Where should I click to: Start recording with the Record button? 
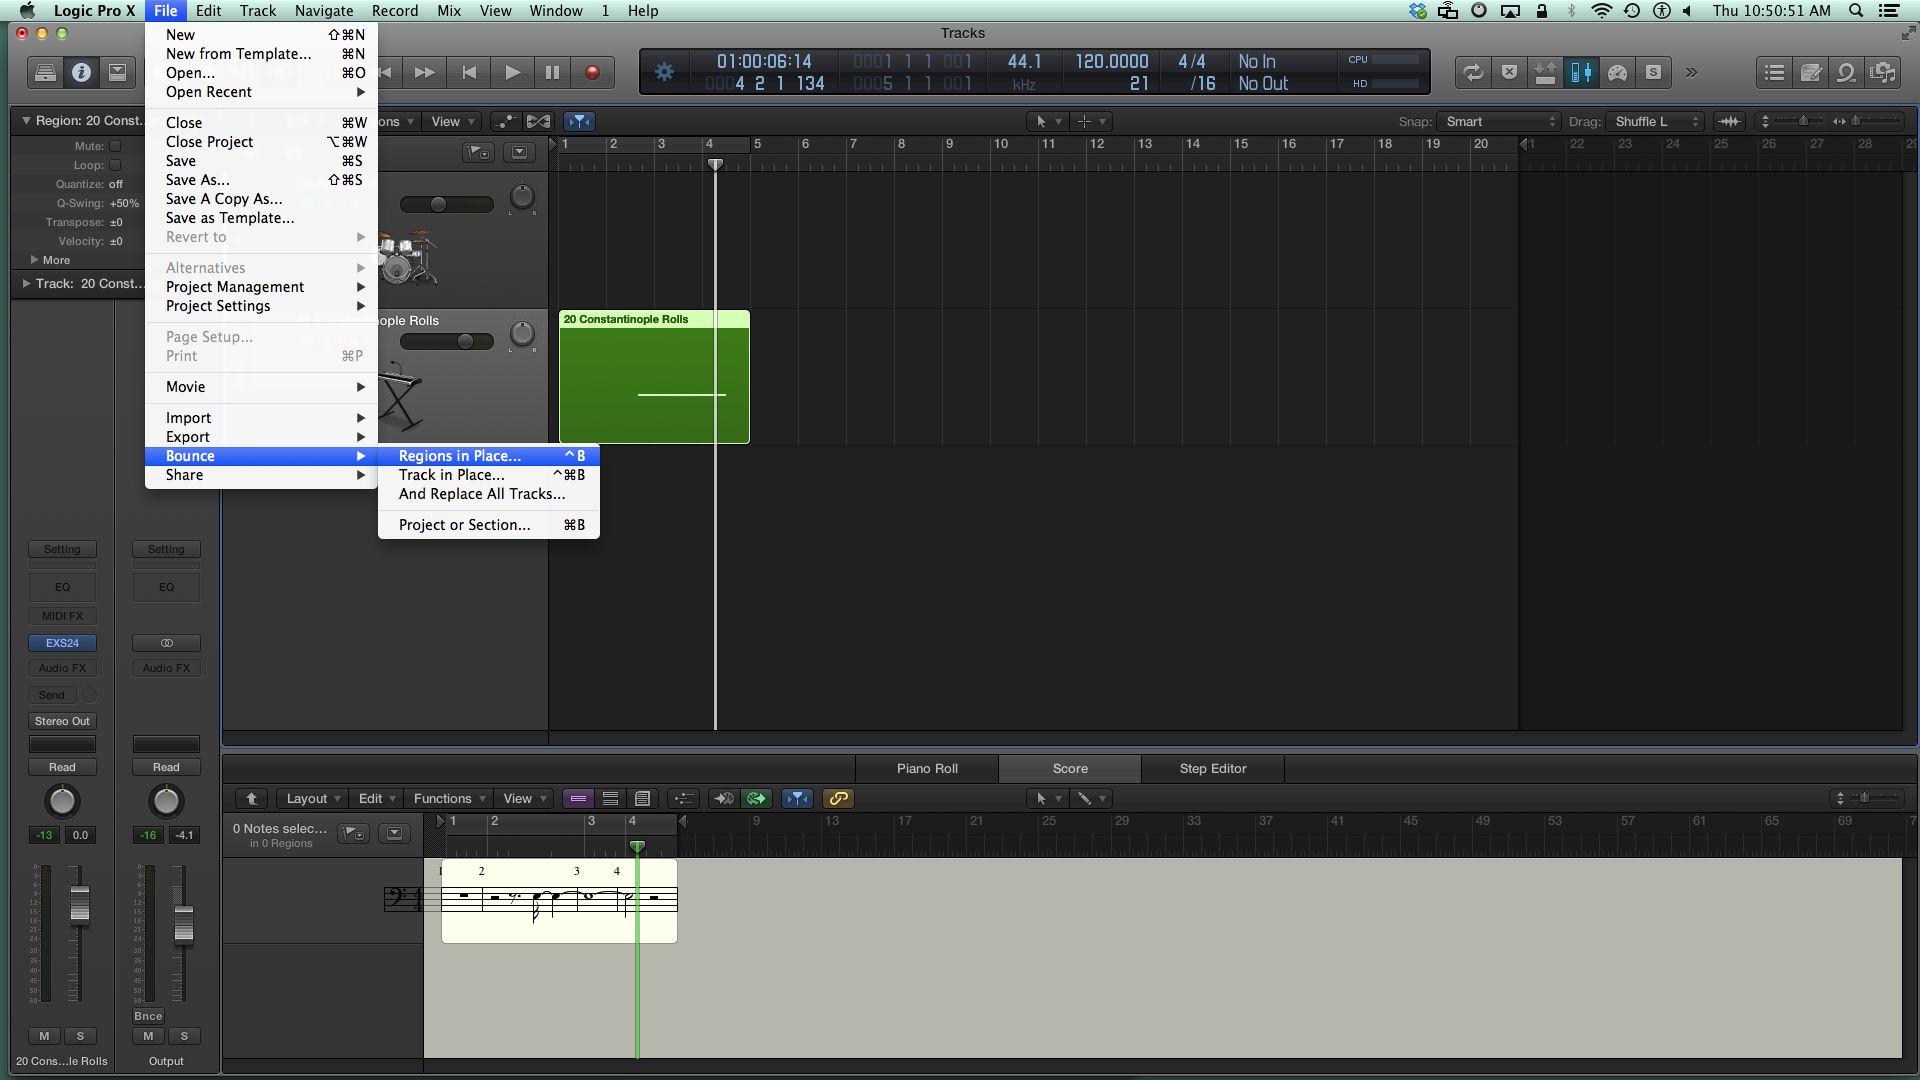click(x=592, y=72)
